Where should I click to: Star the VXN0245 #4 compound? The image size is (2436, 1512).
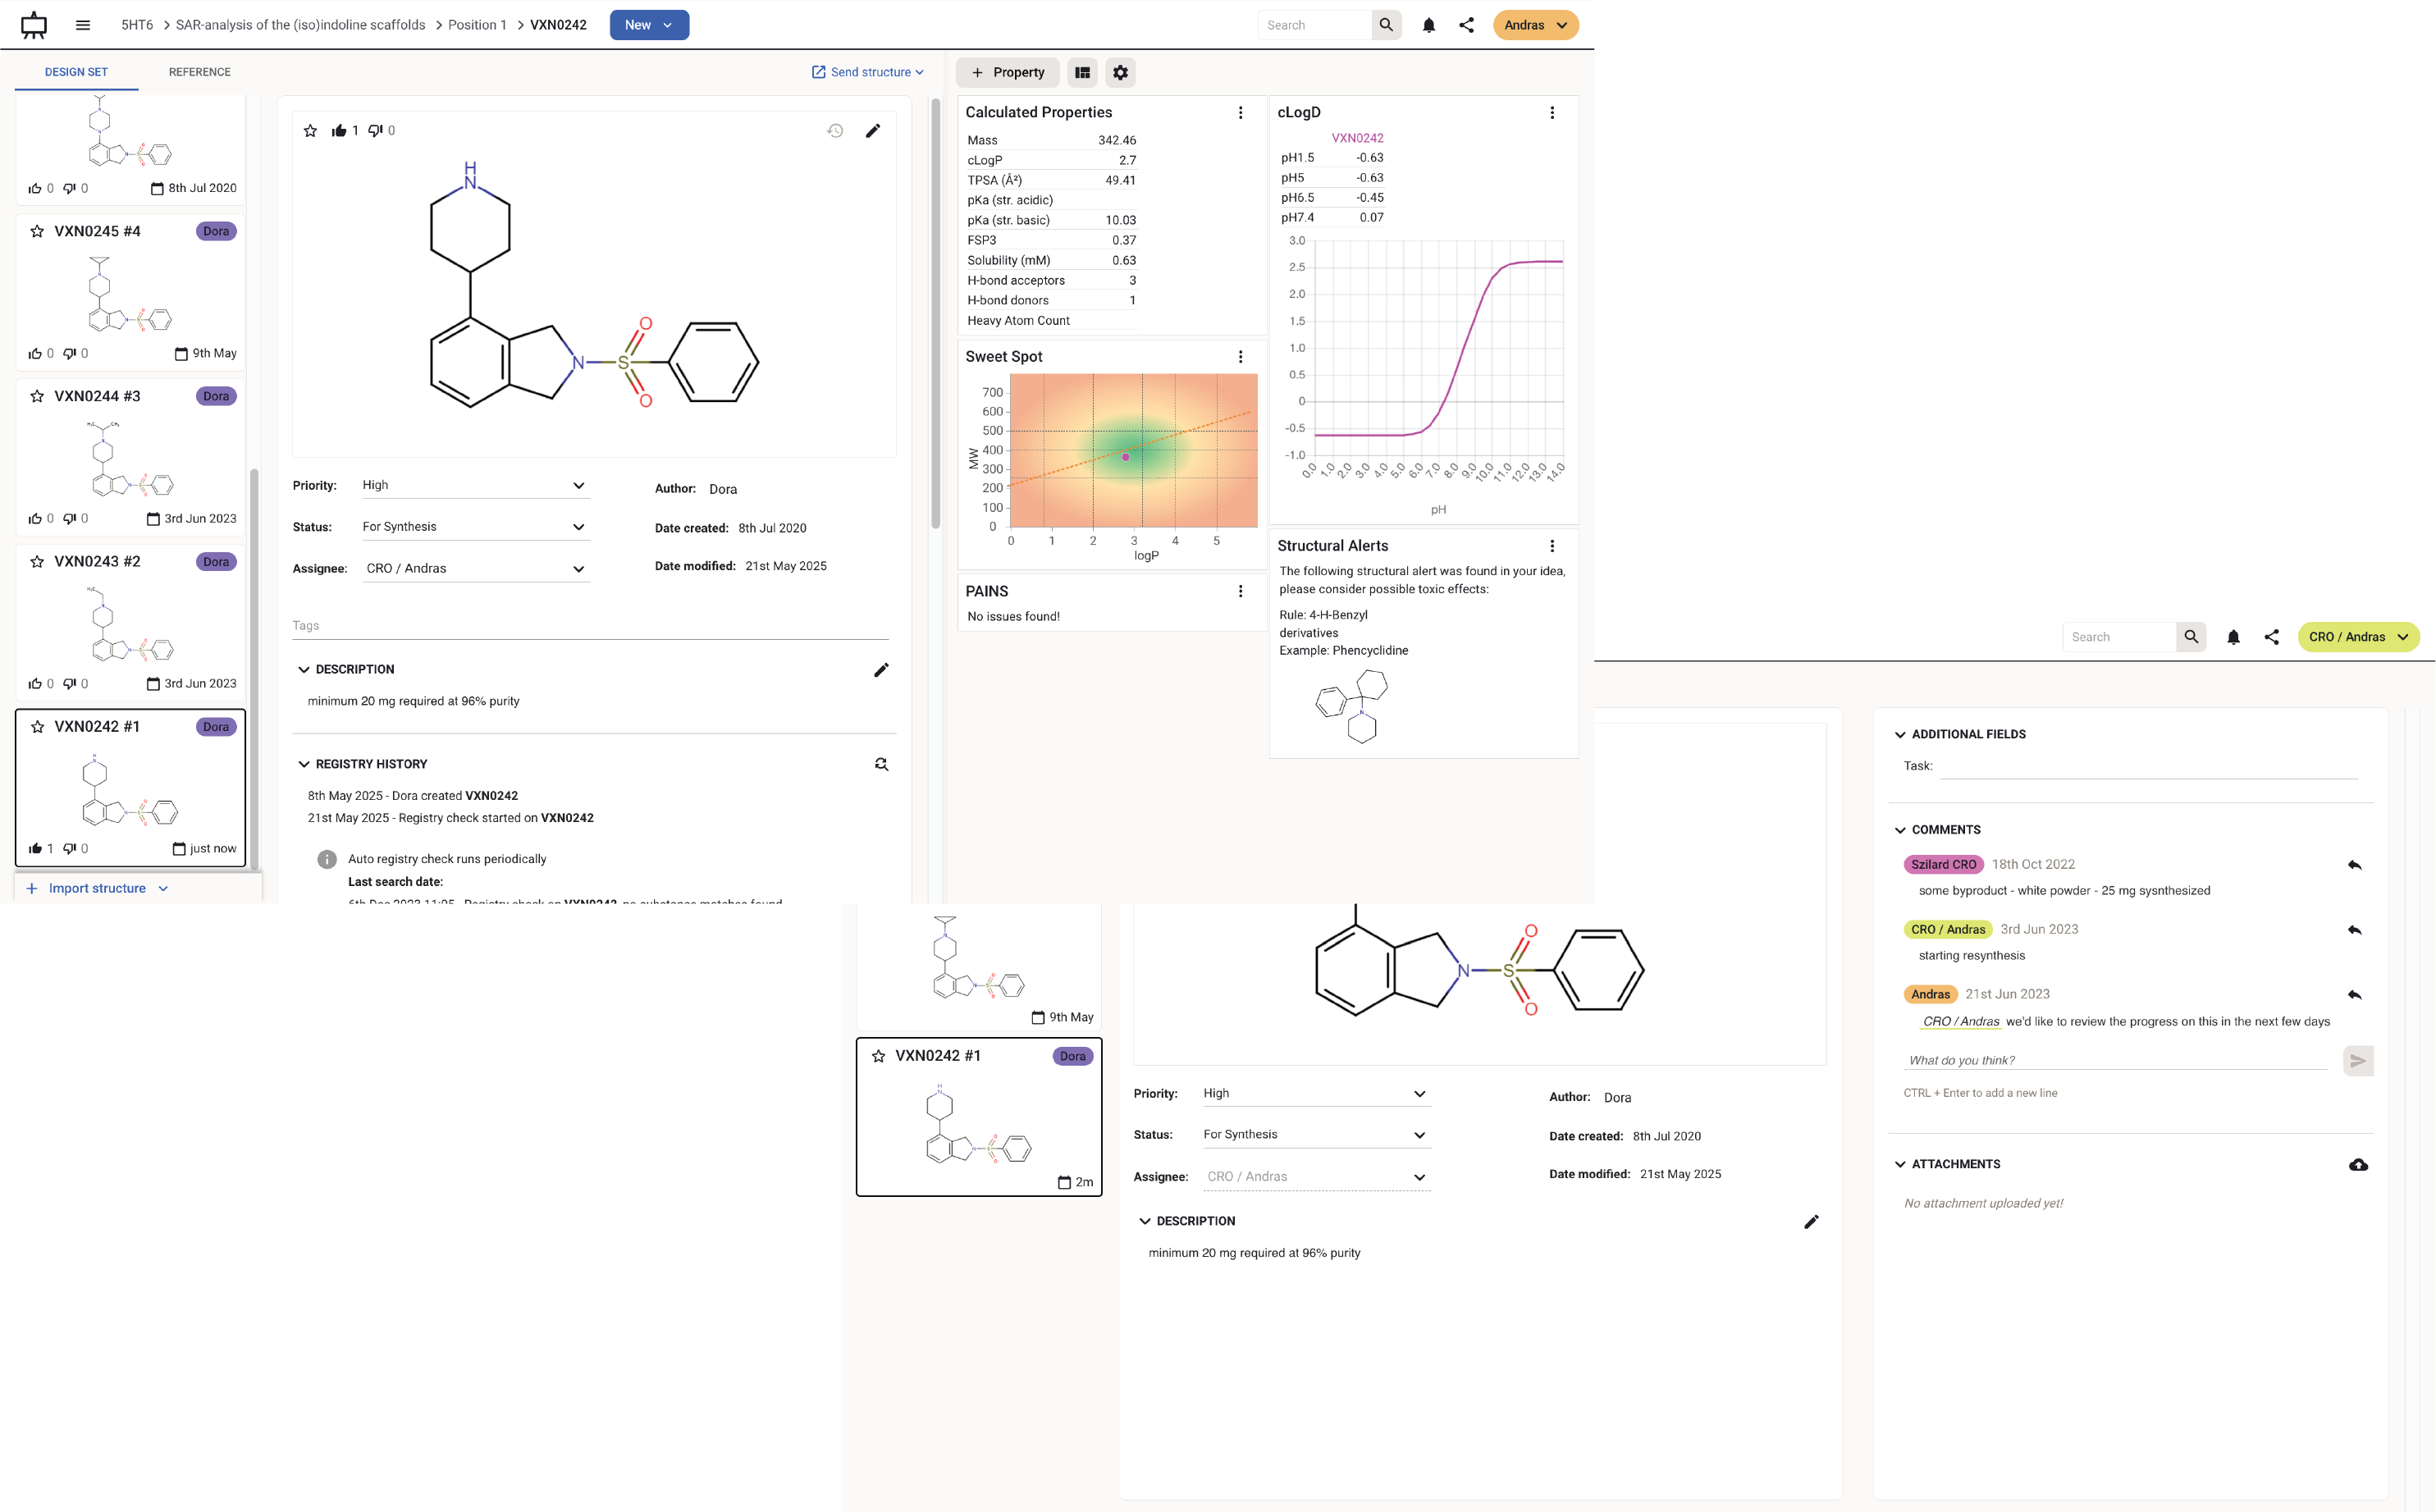tap(37, 231)
